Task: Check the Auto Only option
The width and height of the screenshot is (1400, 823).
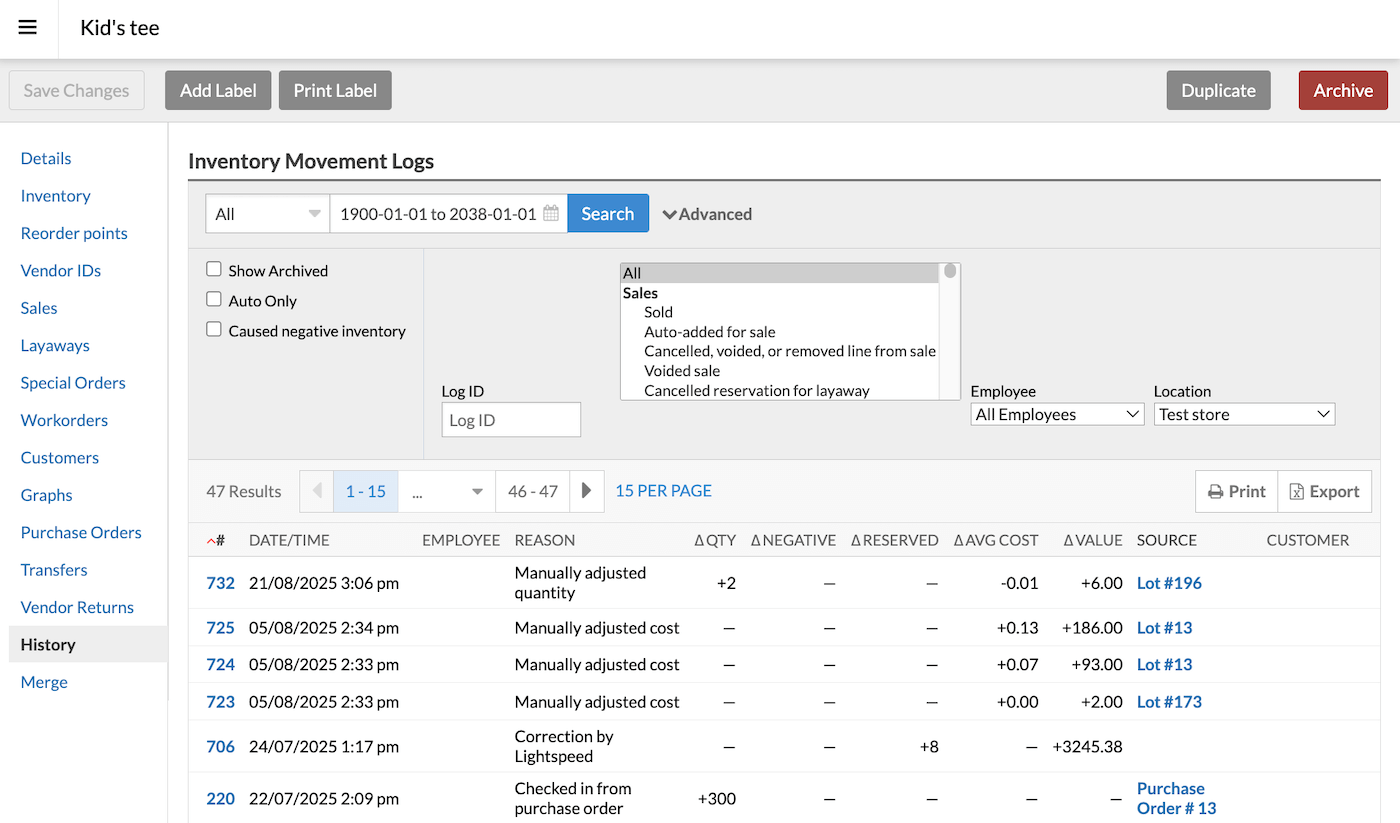Action: pyautogui.click(x=214, y=299)
